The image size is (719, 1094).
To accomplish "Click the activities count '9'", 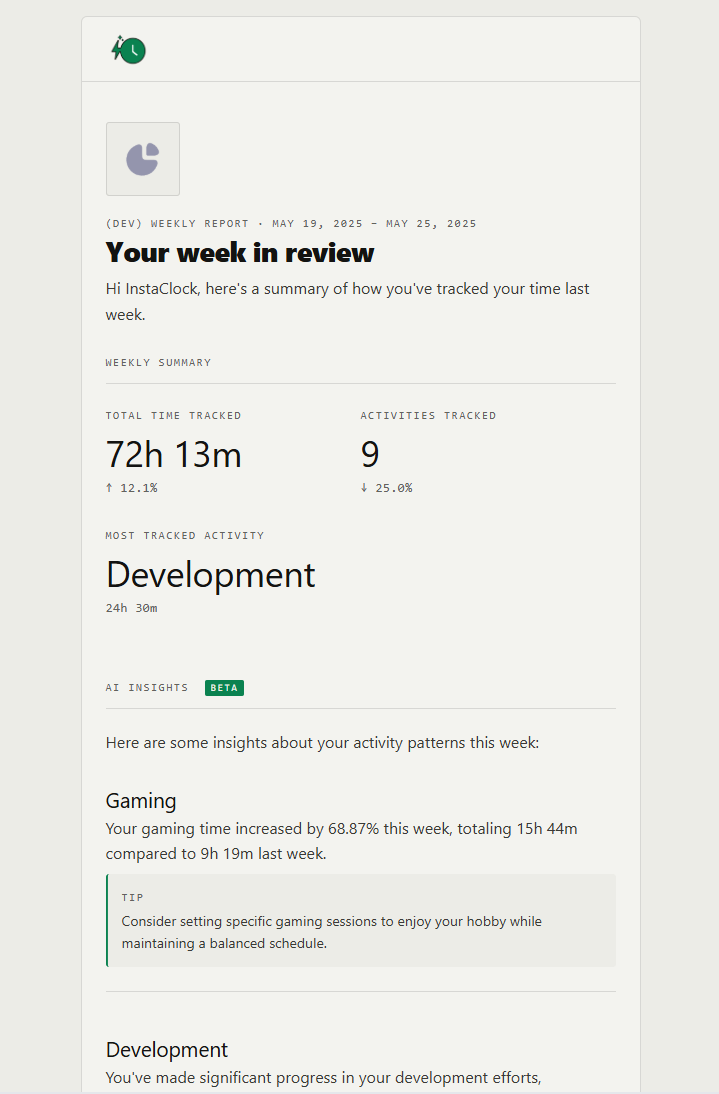I will pos(370,454).
